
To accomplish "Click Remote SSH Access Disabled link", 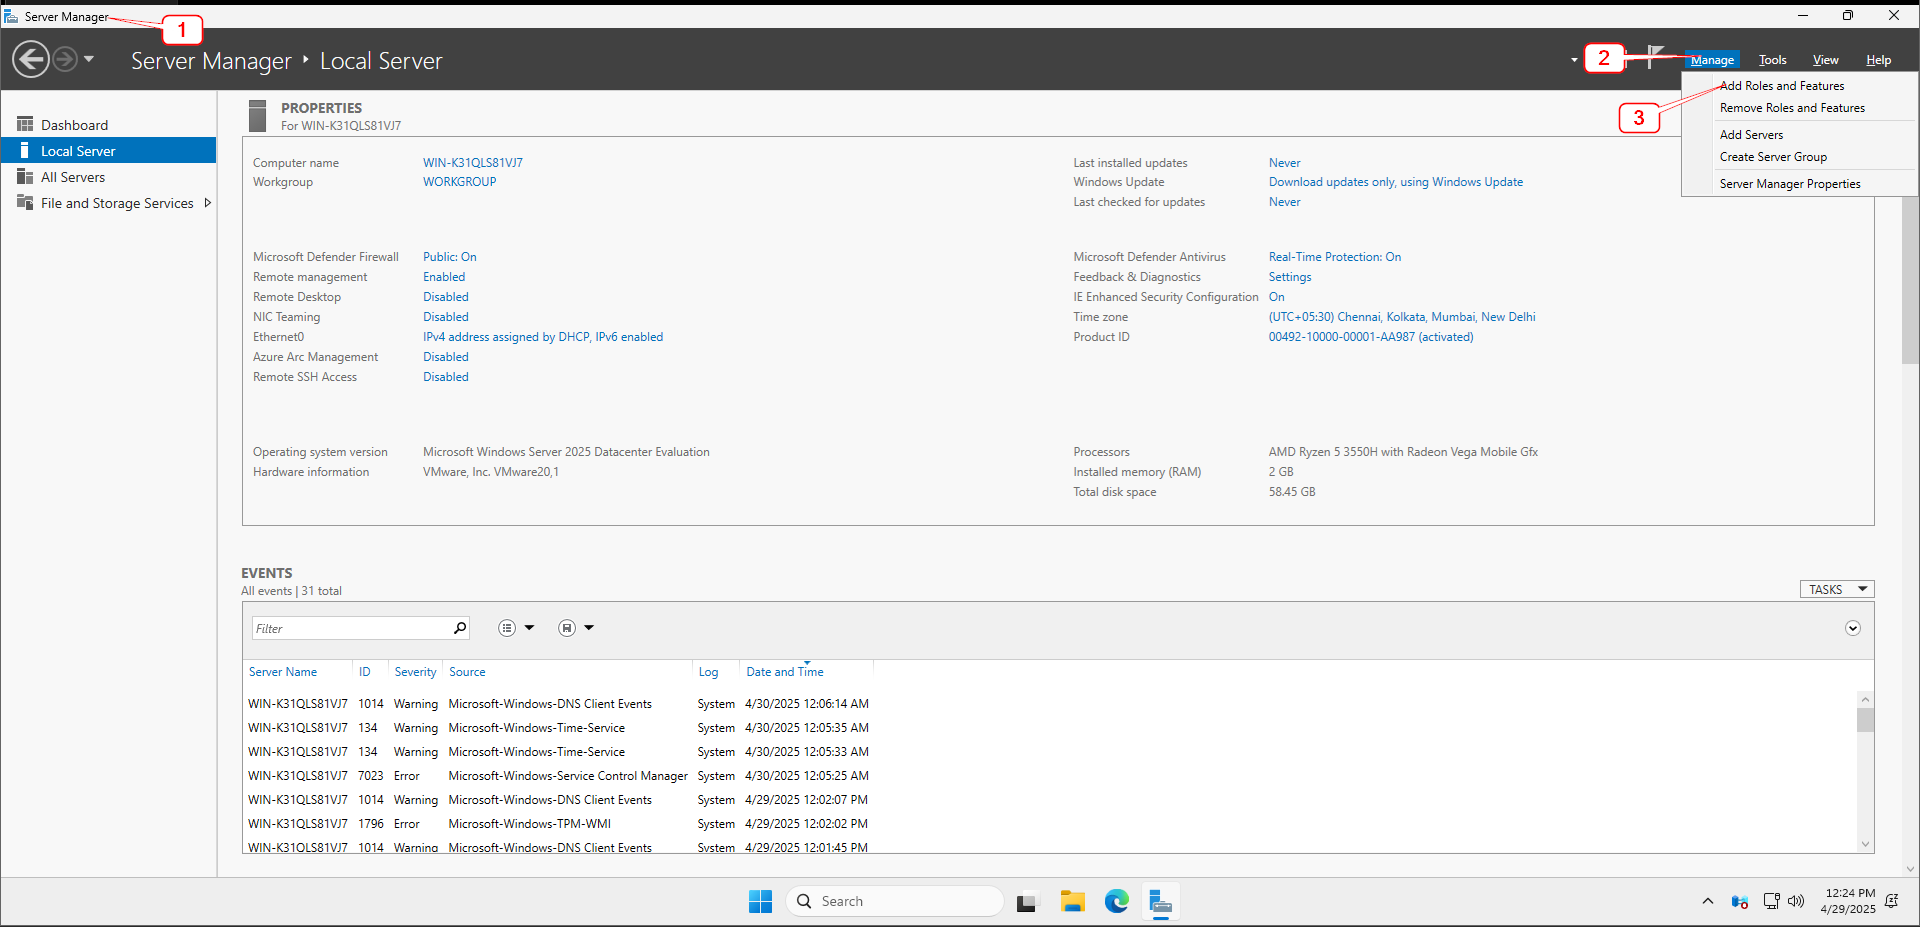I will 446,377.
